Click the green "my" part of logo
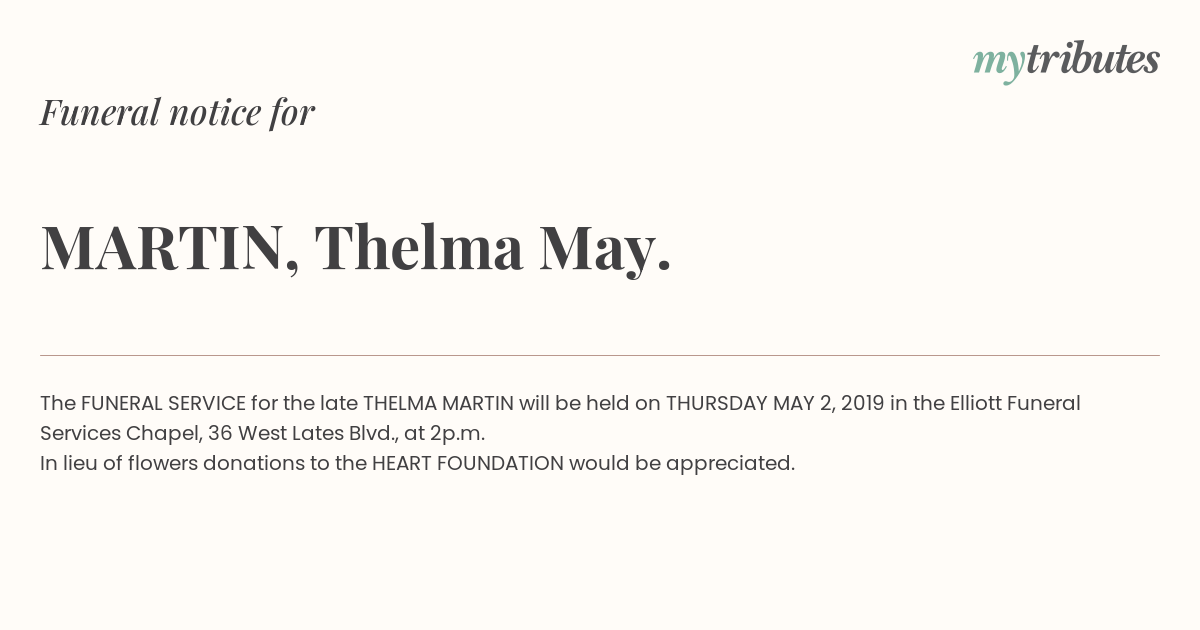The image size is (1200, 630). tap(998, 62)
